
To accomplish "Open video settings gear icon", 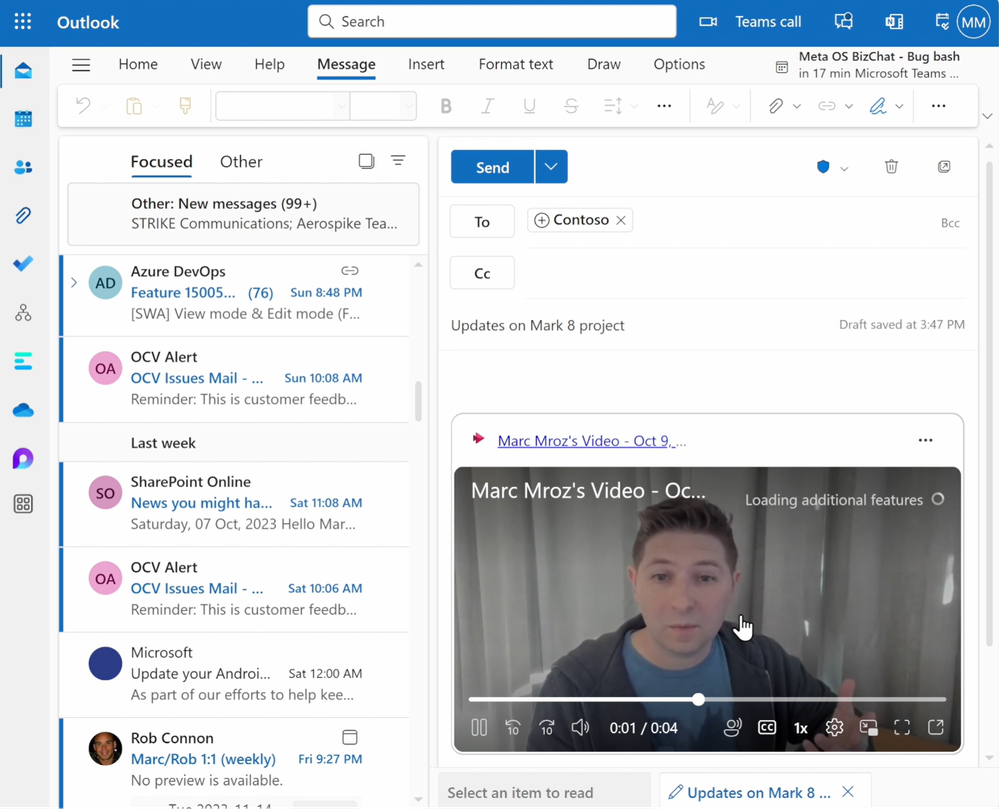I will point(834,727).
